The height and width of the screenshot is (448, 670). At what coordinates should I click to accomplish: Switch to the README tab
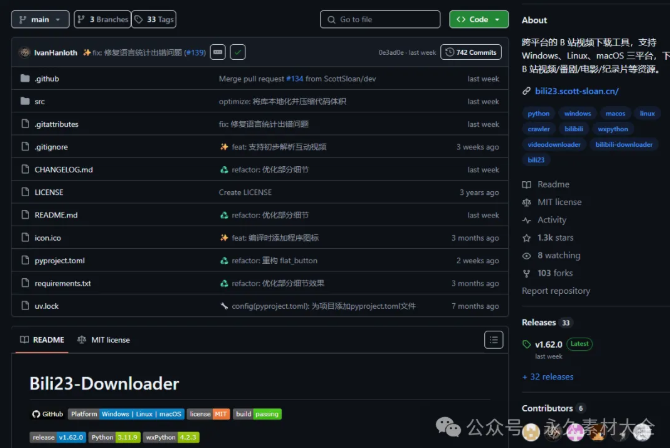[42, 340]
